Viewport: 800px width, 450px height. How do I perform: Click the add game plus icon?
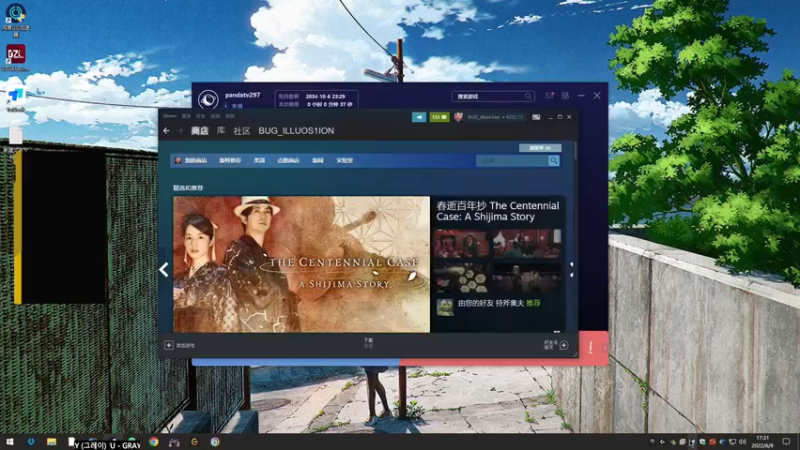[x=169, y=345]
